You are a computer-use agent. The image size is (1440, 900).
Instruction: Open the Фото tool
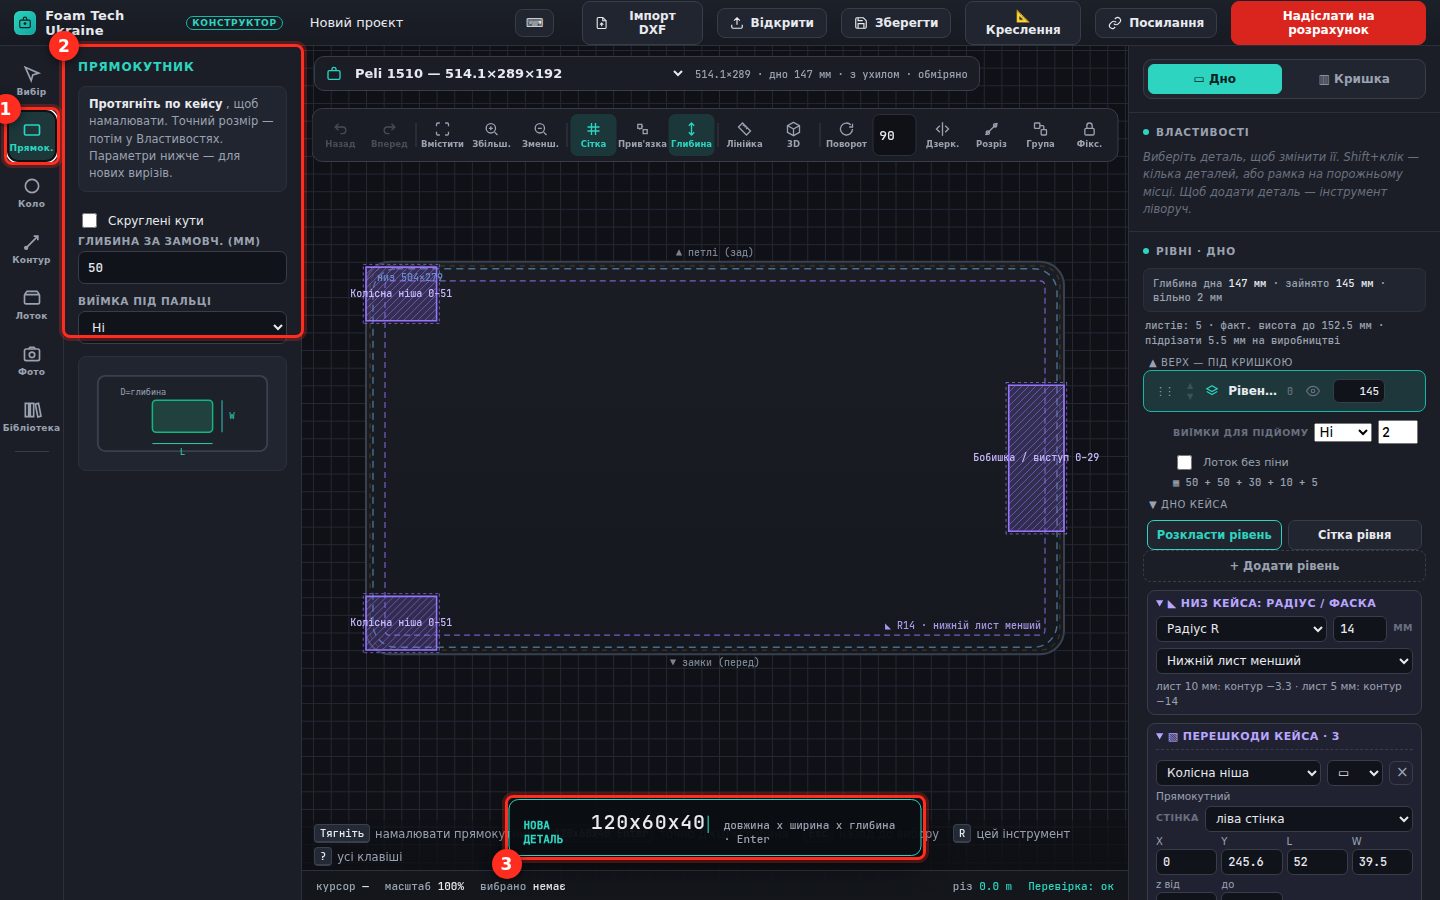(x=31, y=360)
